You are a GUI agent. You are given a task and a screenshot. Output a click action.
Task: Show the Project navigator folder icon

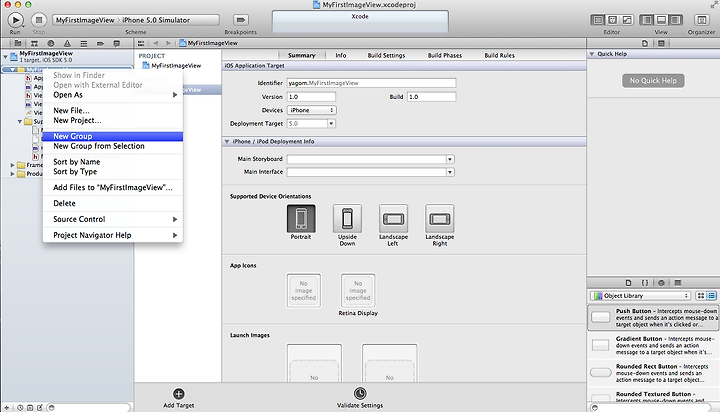[x=18, y=43]
